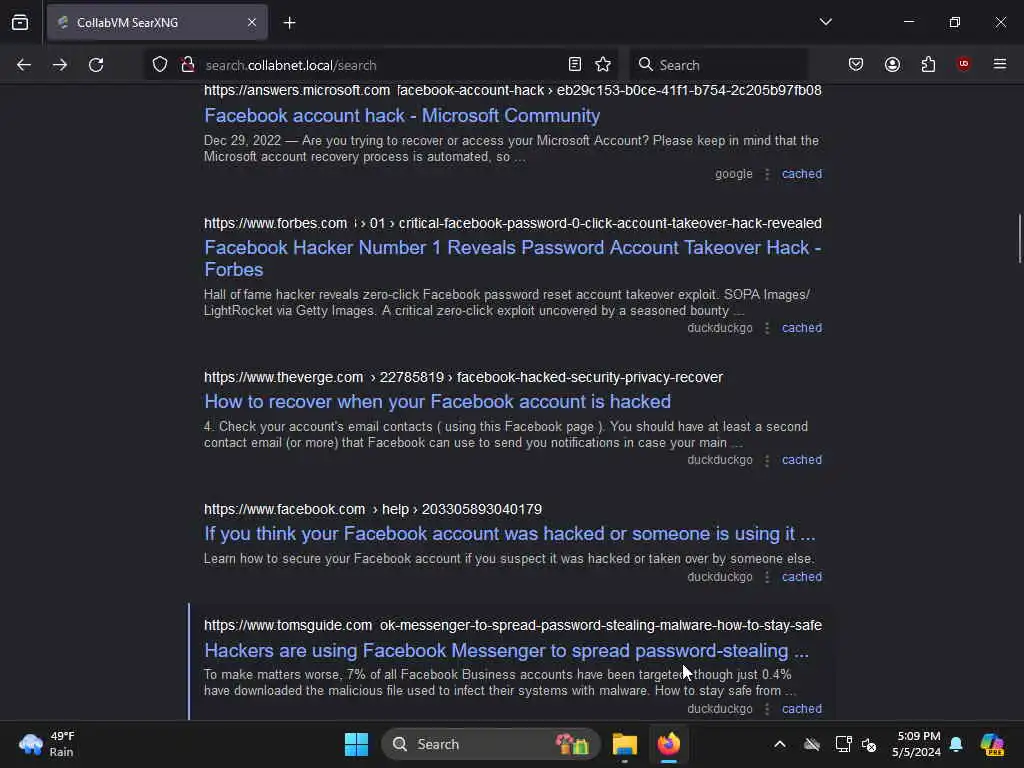Open Firefox View icon beside the tabs
1024x768 pixels.
20,23
